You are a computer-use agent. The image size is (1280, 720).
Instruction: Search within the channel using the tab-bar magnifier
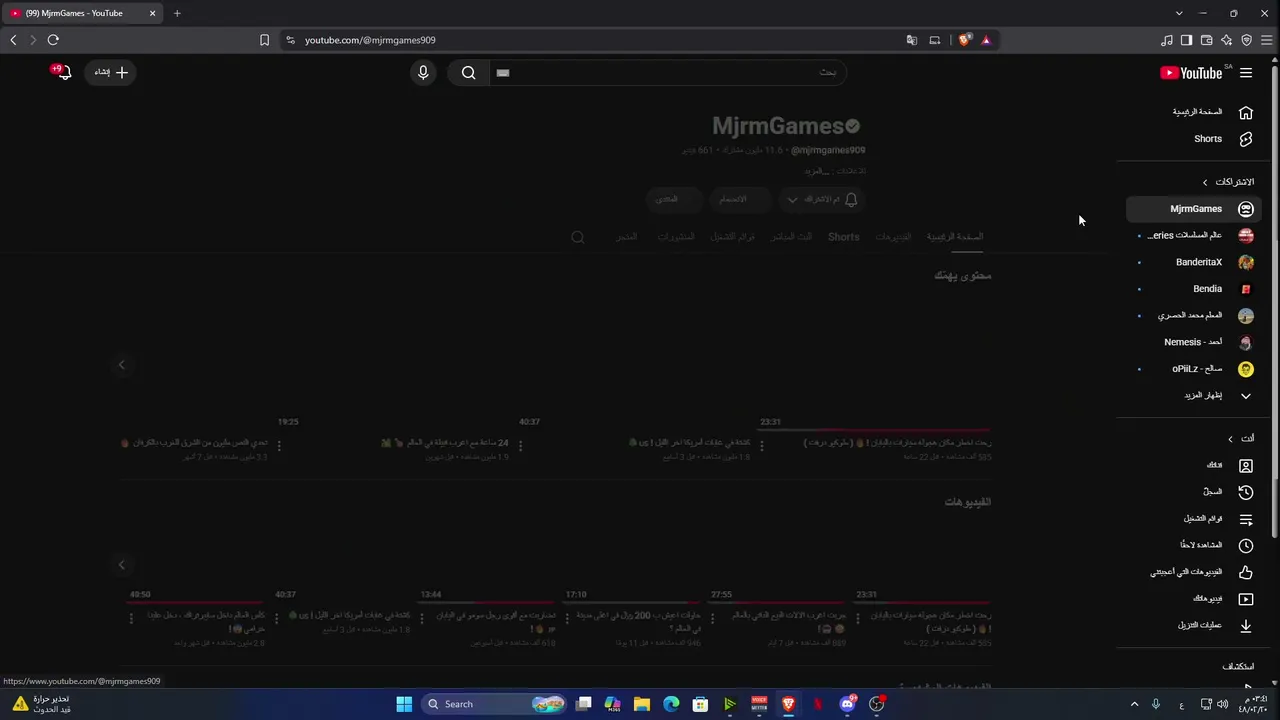click(577, 237)
